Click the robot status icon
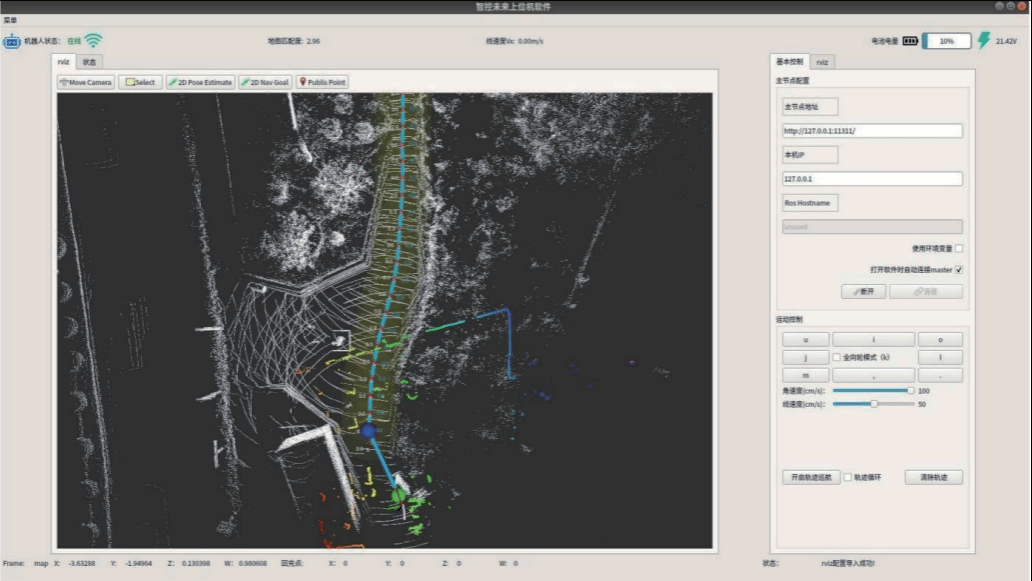The image size is (1032, 581). 12,42
